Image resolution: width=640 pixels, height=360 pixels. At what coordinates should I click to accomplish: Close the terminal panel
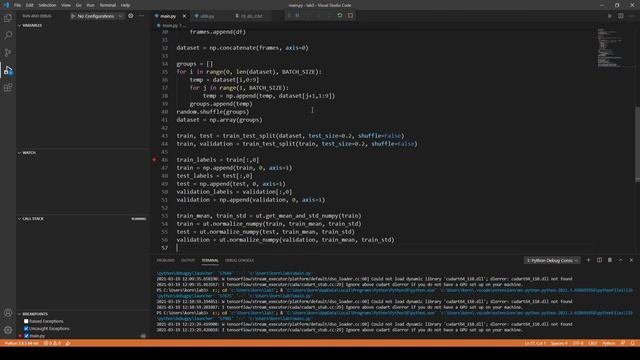click(631, 260)
